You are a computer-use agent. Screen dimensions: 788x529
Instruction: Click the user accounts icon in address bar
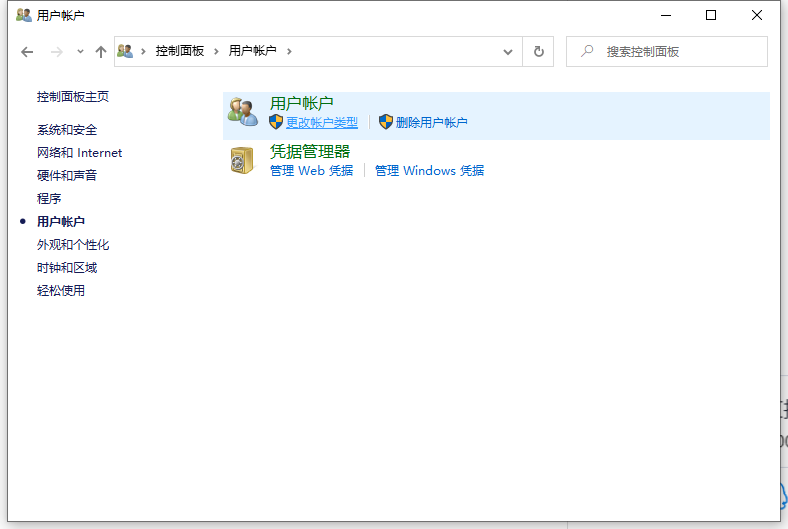(x=125, y=51)
